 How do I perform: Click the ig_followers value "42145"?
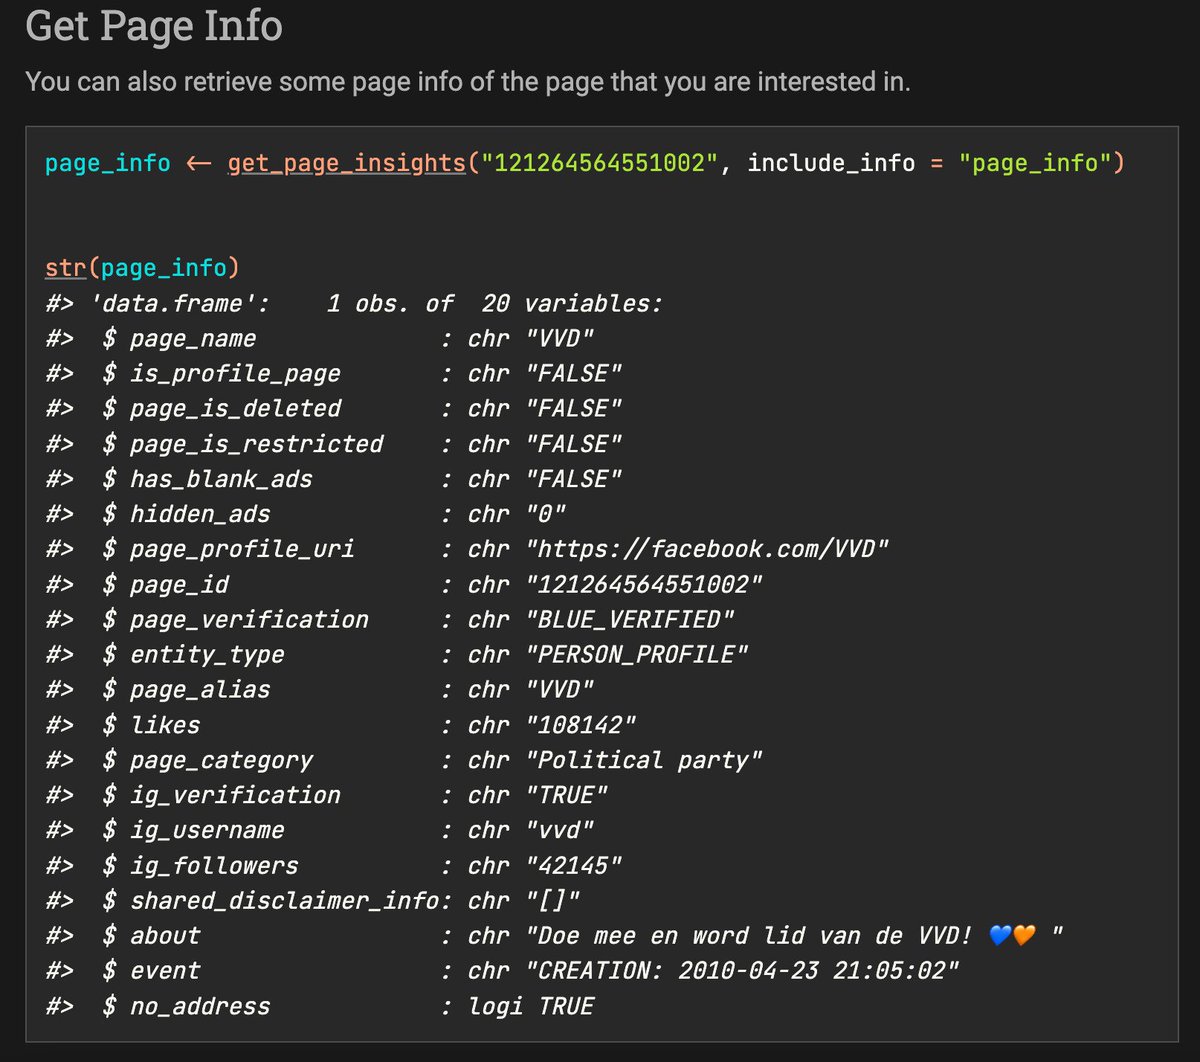[574, 865]
